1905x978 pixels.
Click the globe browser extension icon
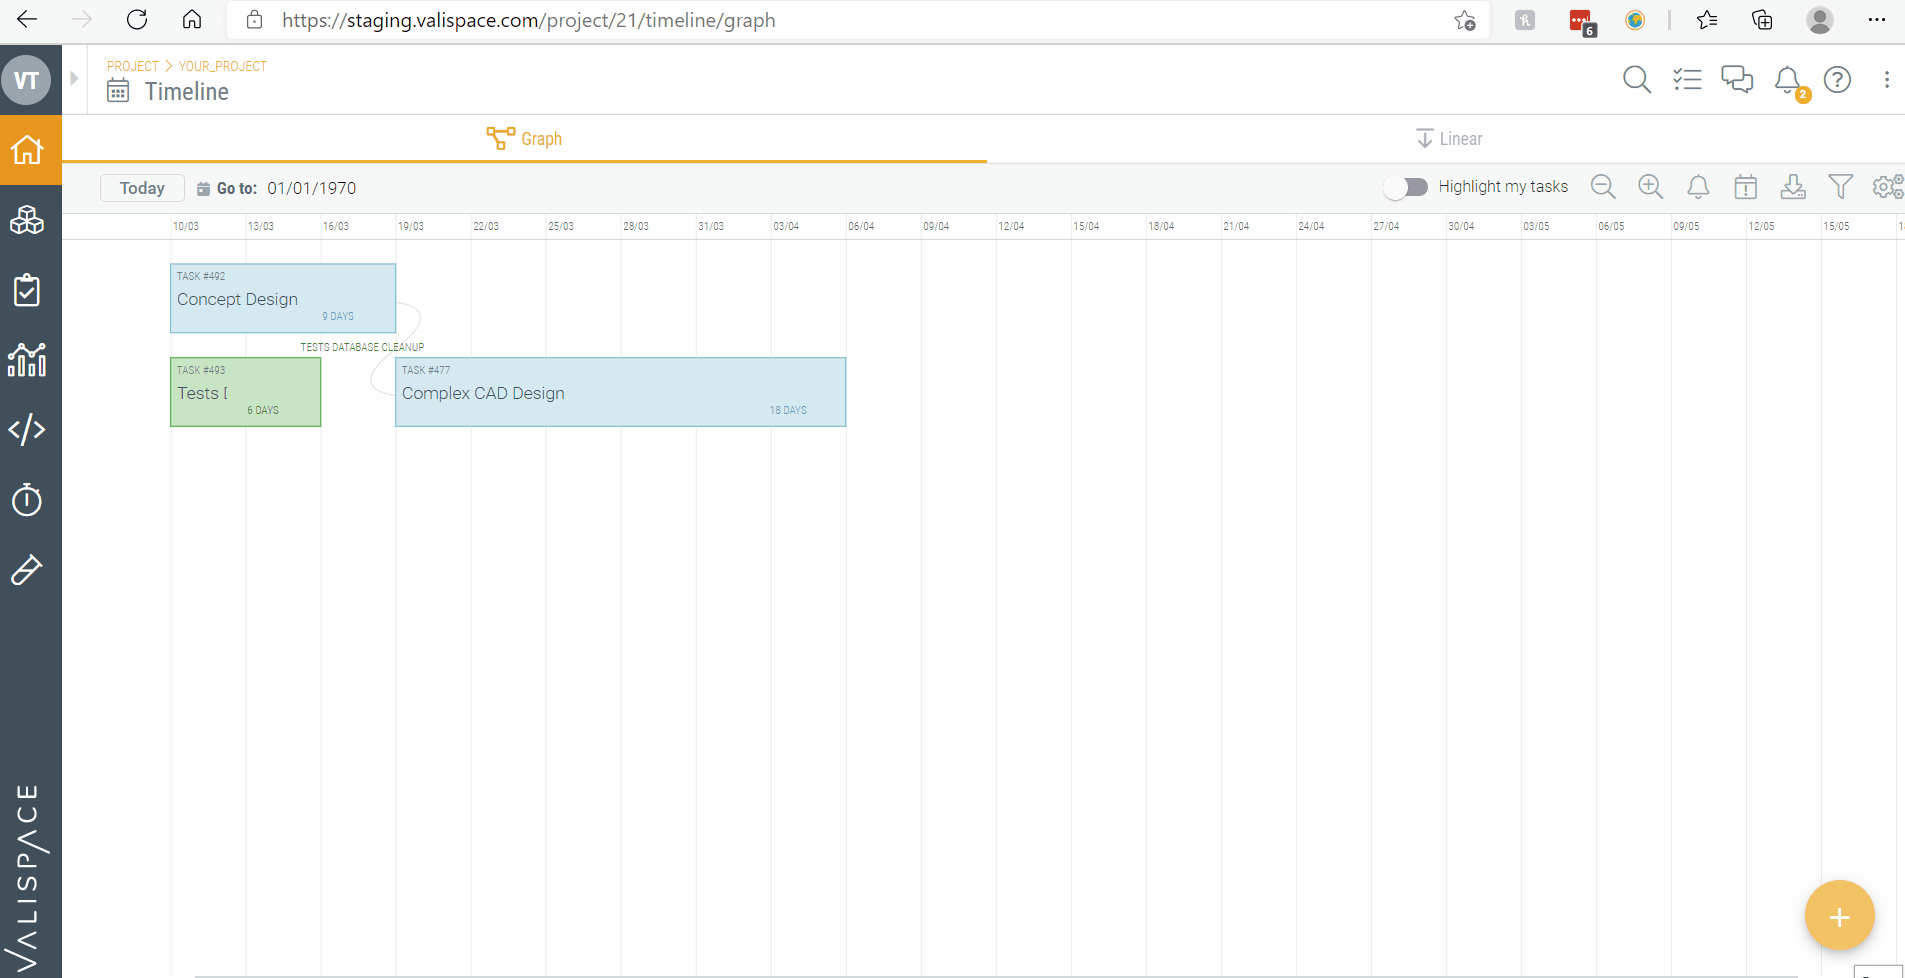click(x=1635, y=20)
